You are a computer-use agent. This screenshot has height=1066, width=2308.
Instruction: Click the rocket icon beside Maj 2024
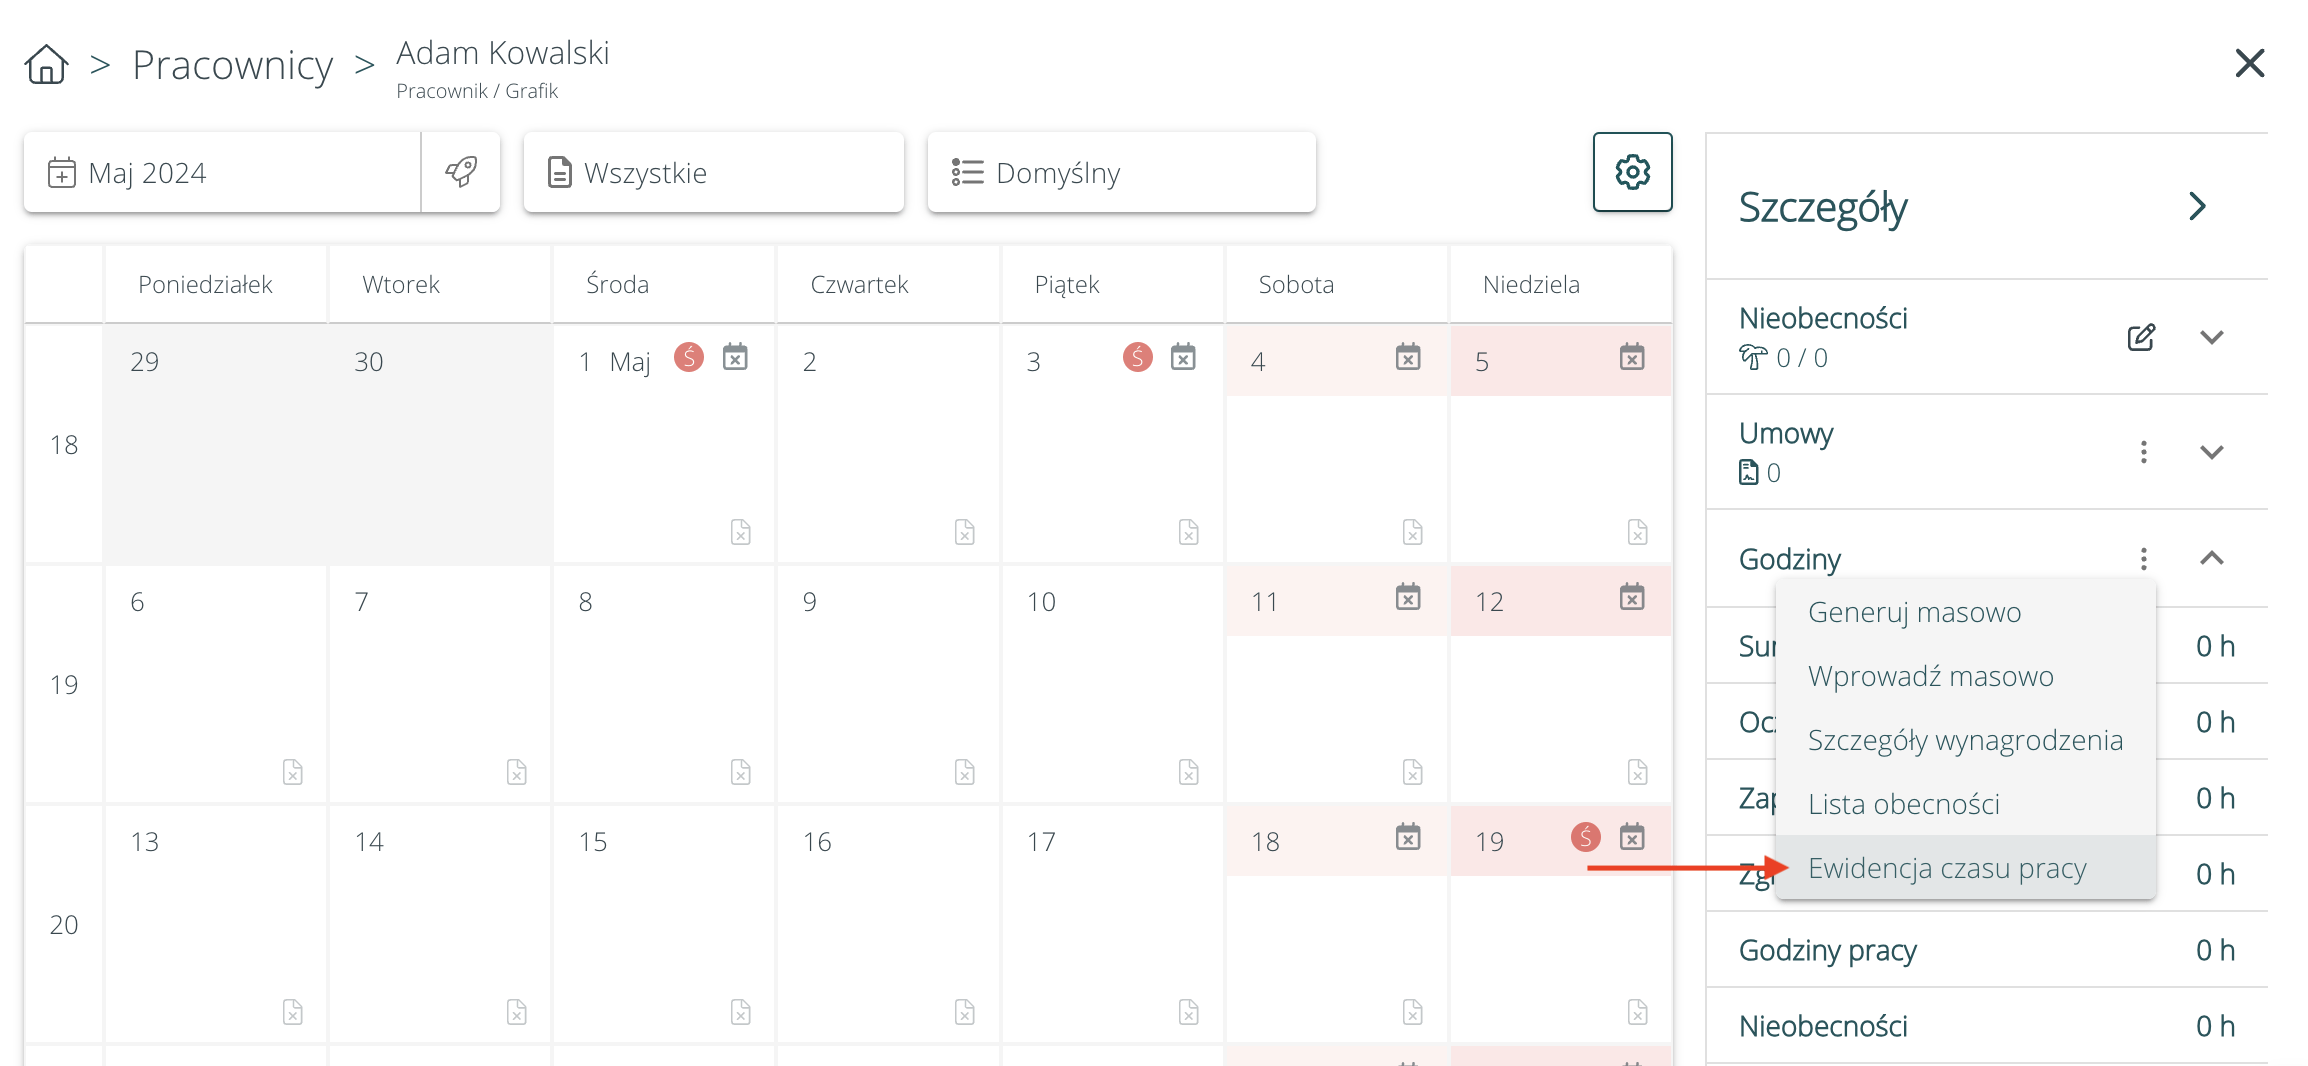(461, 172)
